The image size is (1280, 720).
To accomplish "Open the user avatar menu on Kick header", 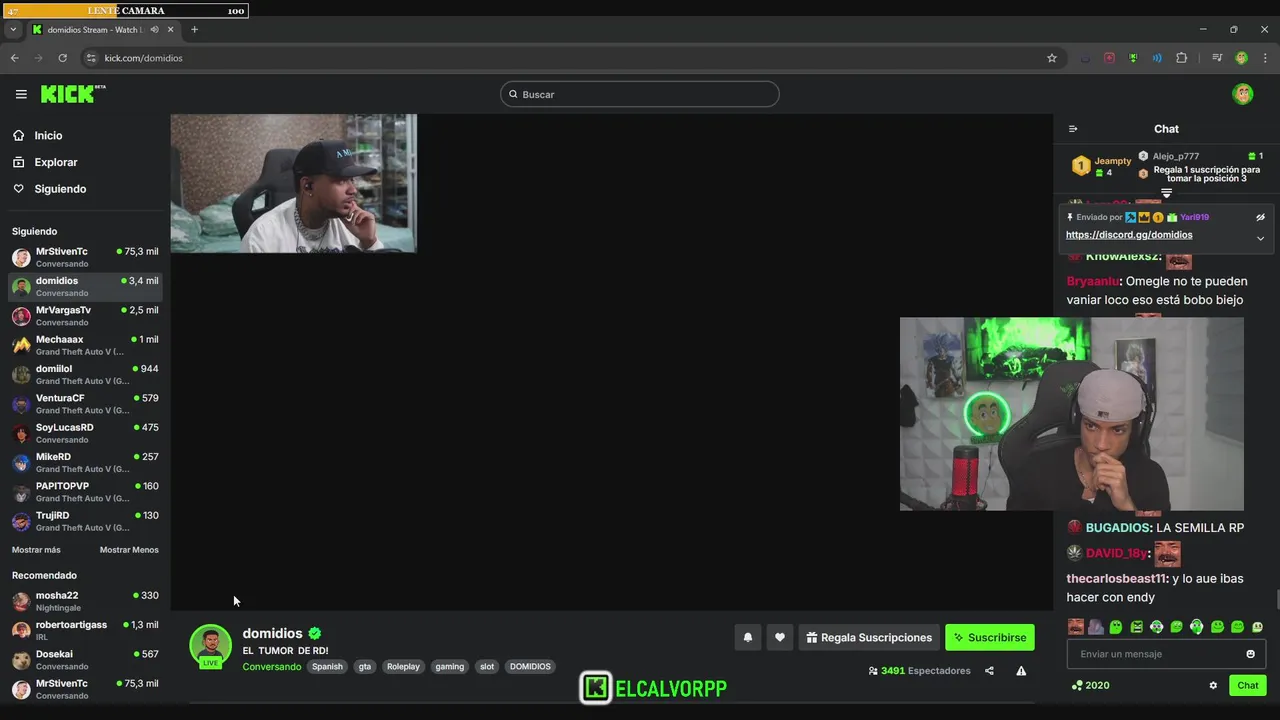I will point(1243,94).
